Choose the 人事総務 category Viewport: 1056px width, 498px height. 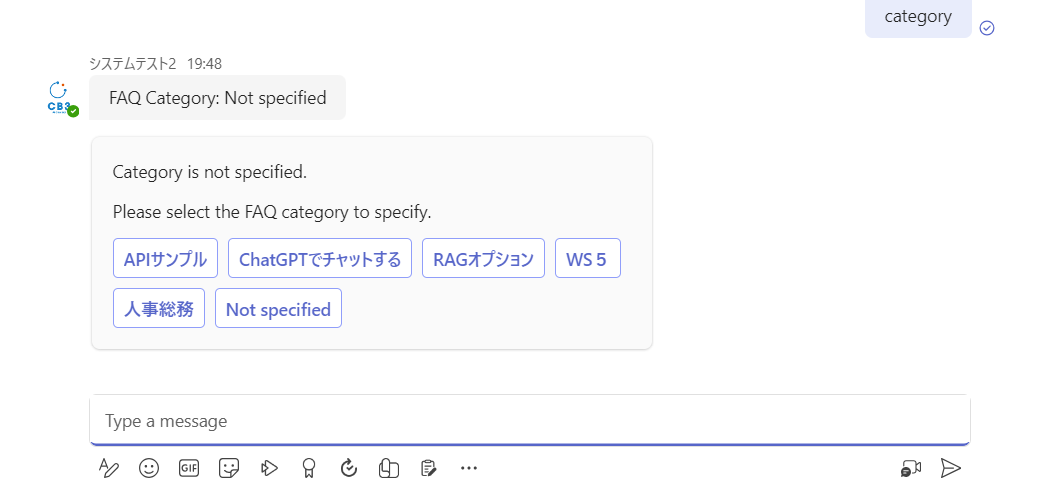[159, 309]
